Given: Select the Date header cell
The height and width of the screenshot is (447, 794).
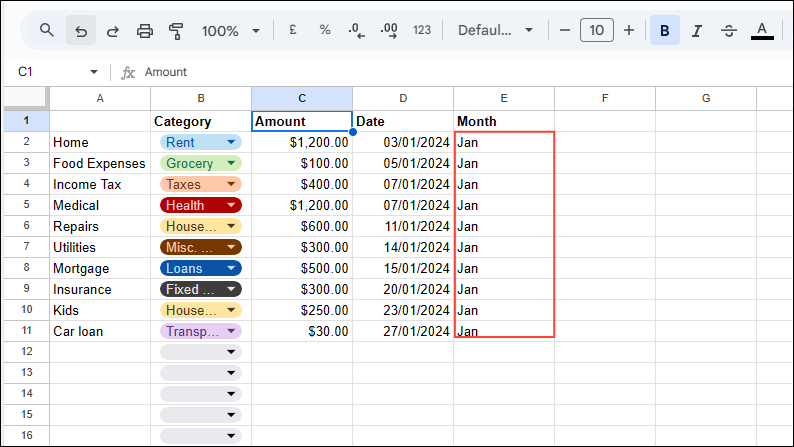Looking at the screenshot, I should [x=403, y=121].
